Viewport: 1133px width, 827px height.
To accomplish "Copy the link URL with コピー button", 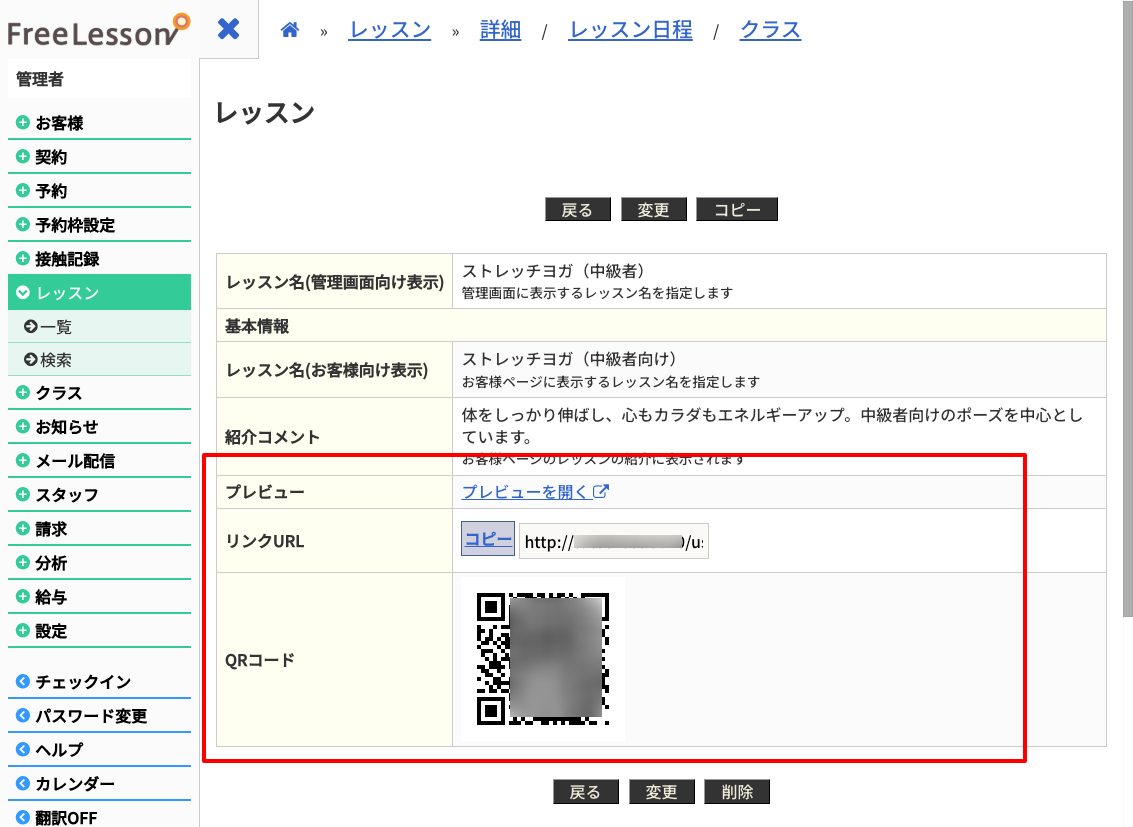I will click(488, 539).
